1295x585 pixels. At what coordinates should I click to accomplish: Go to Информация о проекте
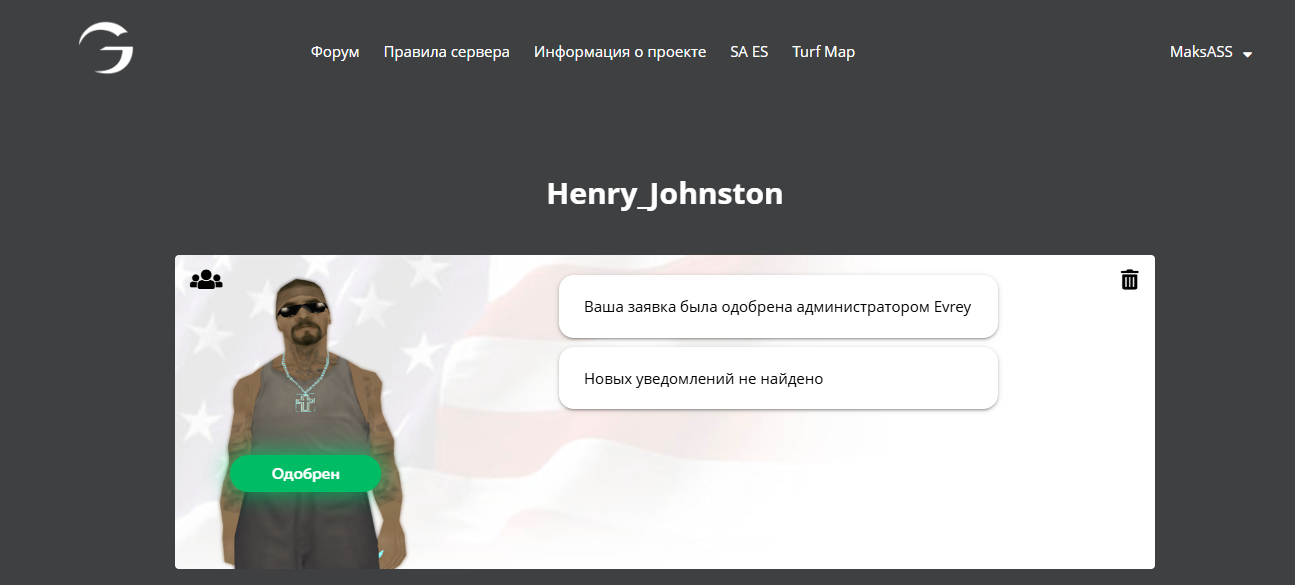[620, 52]
